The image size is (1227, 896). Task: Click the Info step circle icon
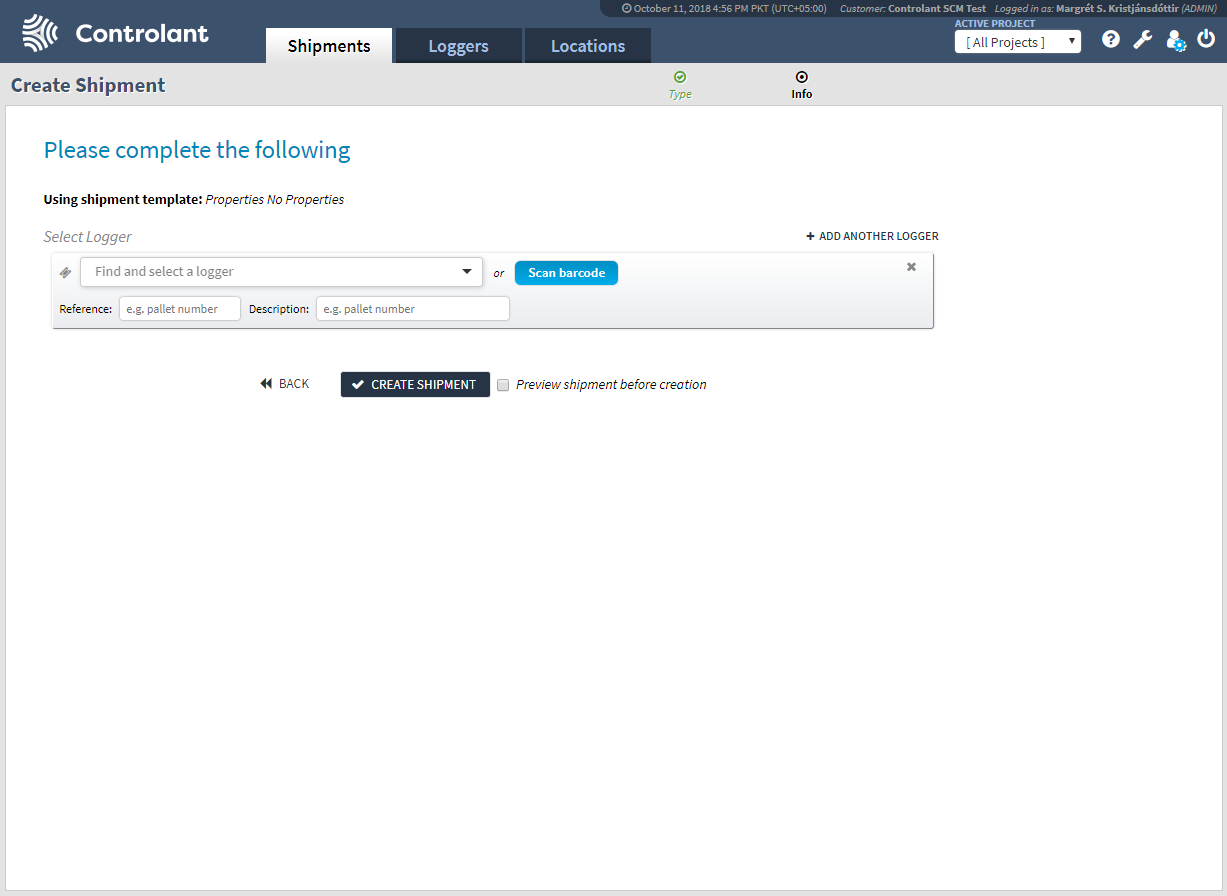coord(802,77)
